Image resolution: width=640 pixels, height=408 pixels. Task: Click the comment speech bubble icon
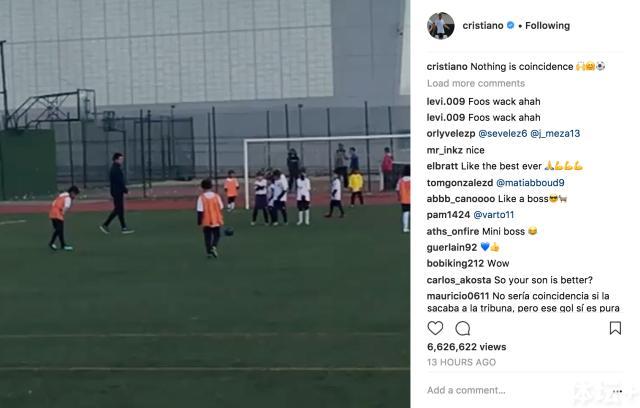(x=462, y=328)
